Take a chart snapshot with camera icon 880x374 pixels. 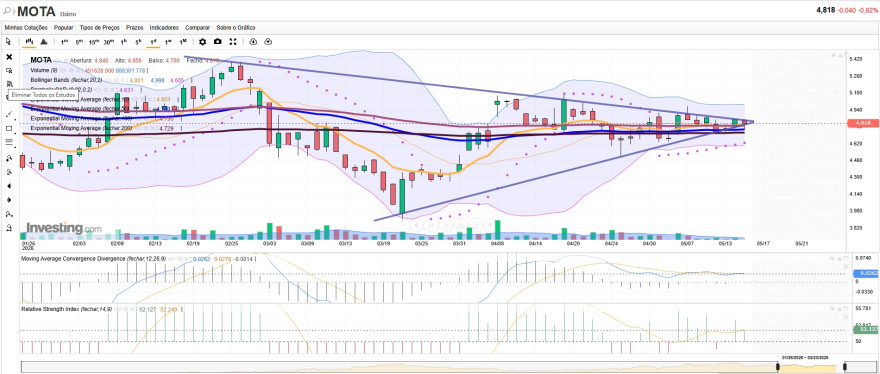coord(218,42)
